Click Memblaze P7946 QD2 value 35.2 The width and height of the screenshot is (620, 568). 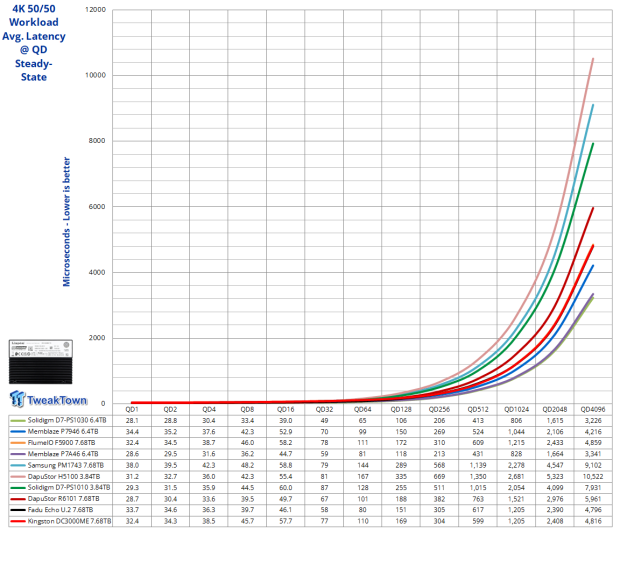pyautogui.click(x=170, y=432)
